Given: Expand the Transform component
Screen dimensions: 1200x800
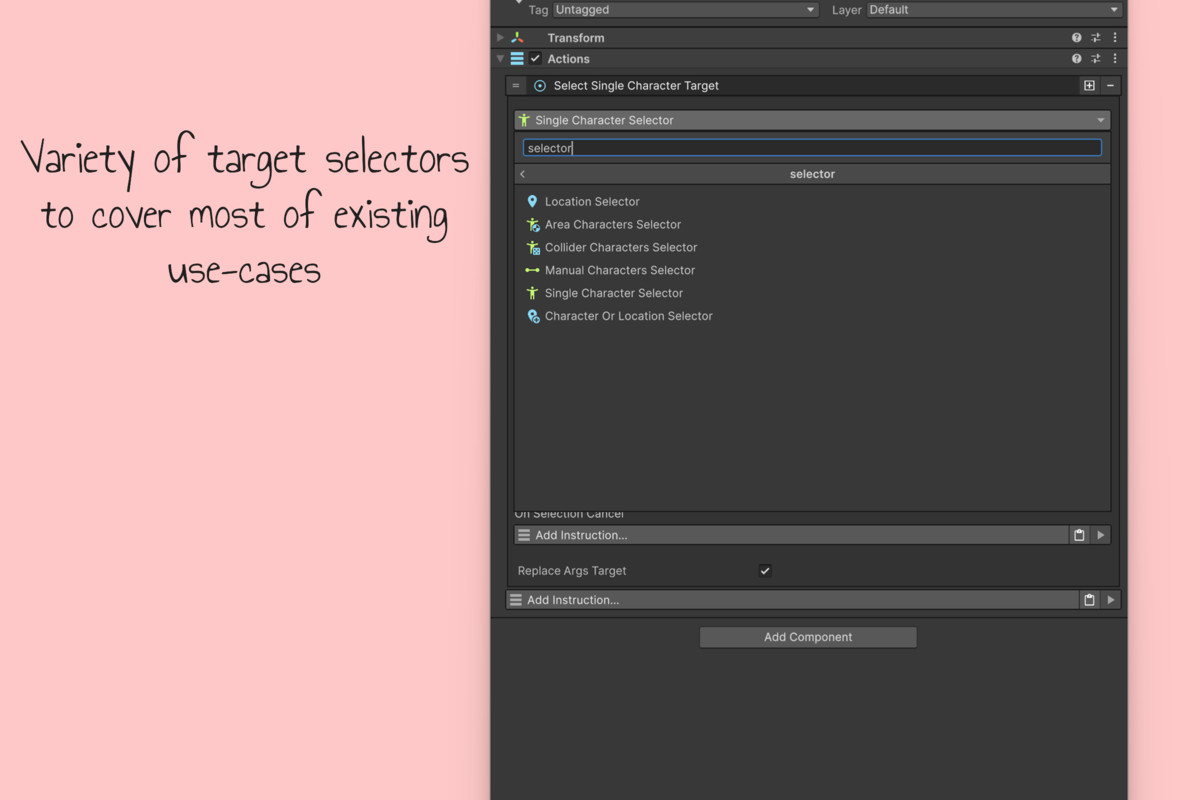Looking at the screenshot, I should point(499,37).
